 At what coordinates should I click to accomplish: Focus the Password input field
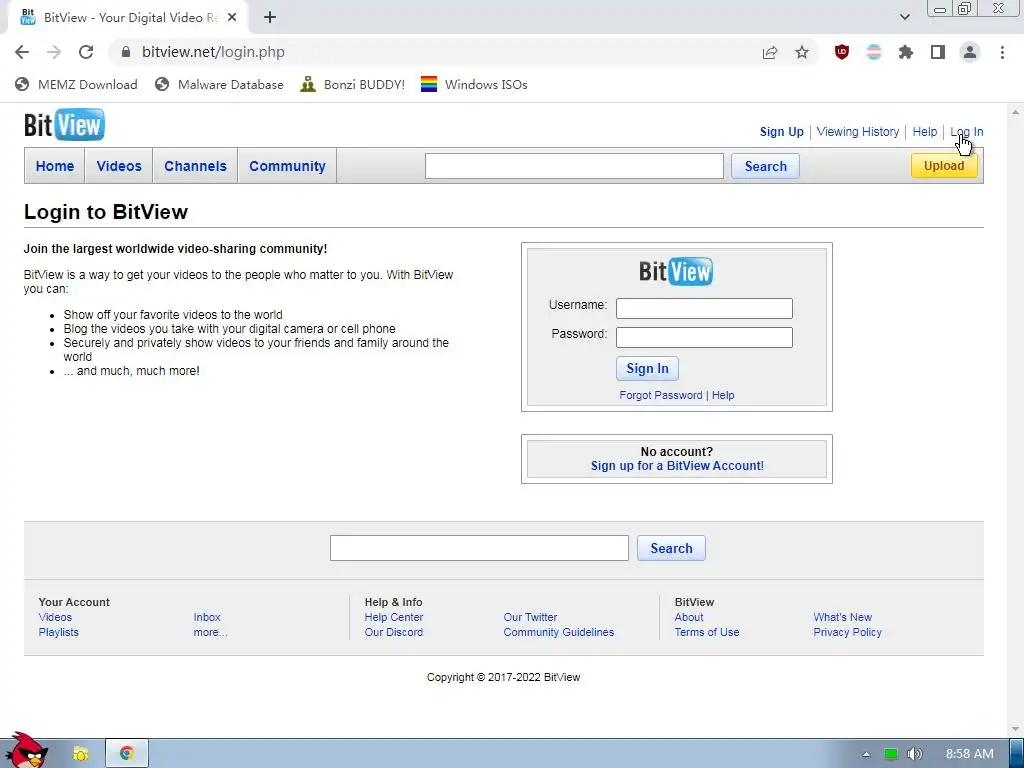[704, 337]
